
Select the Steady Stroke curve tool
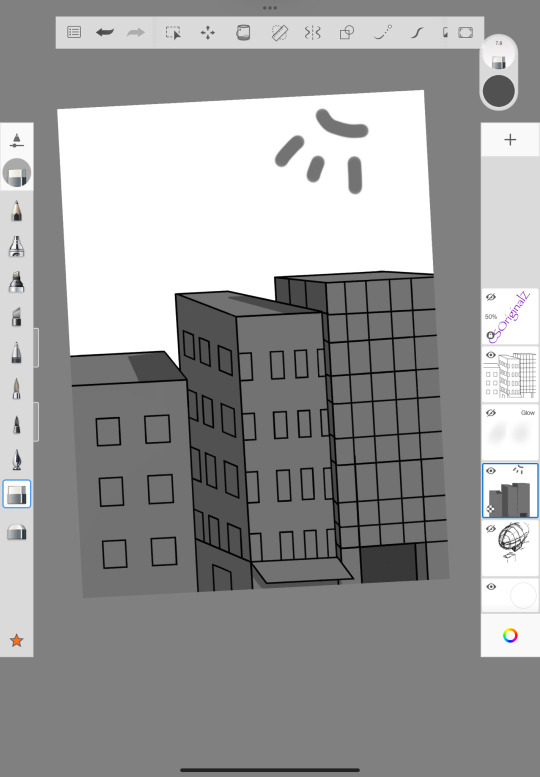417,33
